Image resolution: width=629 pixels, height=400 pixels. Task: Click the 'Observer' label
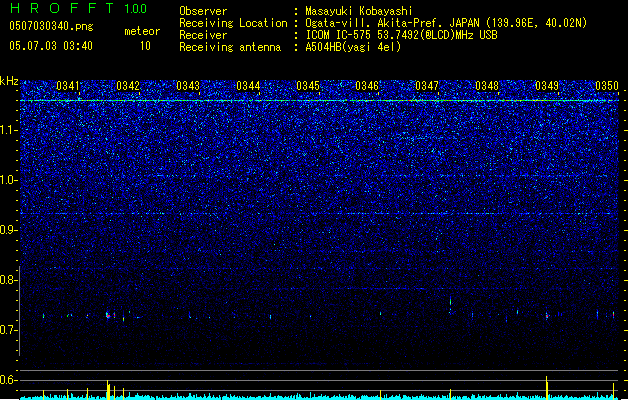pos(203,11)
